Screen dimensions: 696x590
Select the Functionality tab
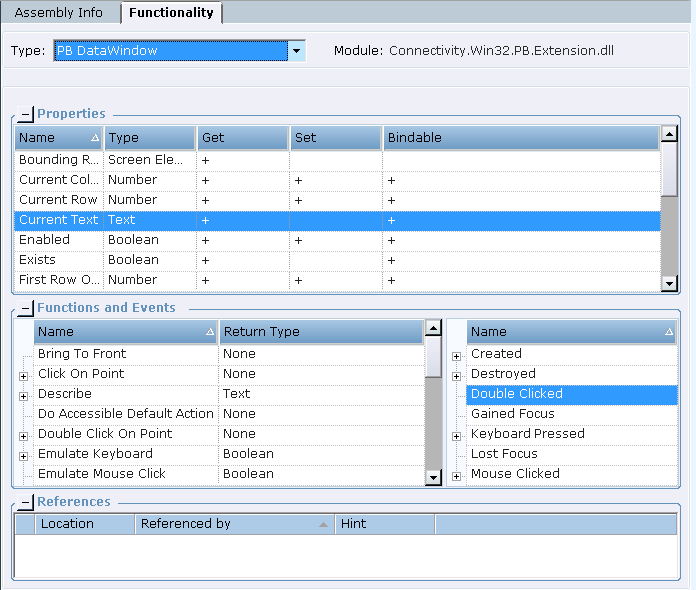coord(171,12)
